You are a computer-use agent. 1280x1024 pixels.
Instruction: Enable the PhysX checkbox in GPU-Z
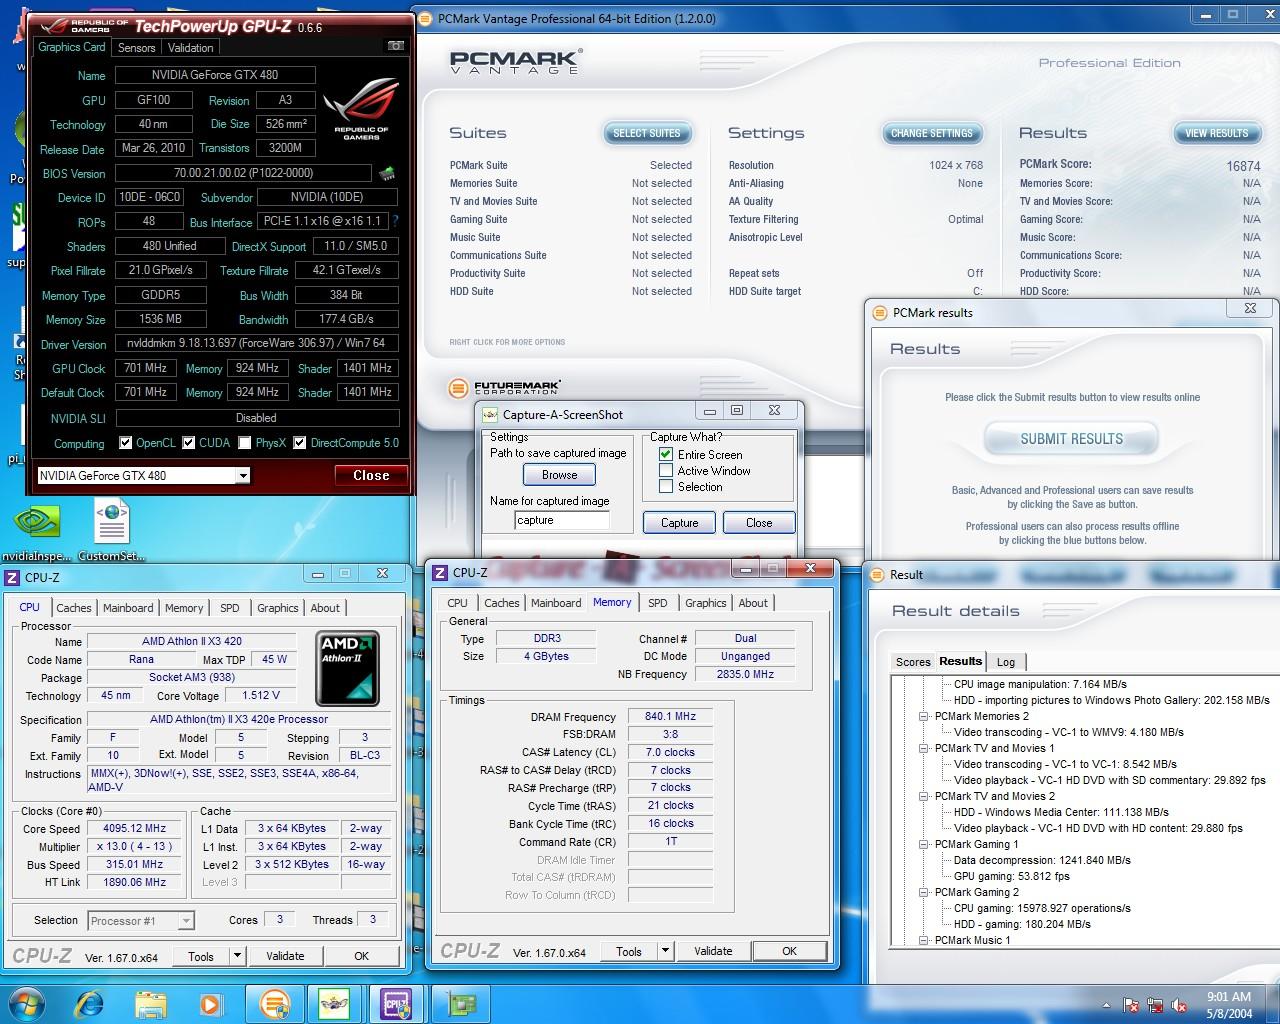click(x=244, y=443)
